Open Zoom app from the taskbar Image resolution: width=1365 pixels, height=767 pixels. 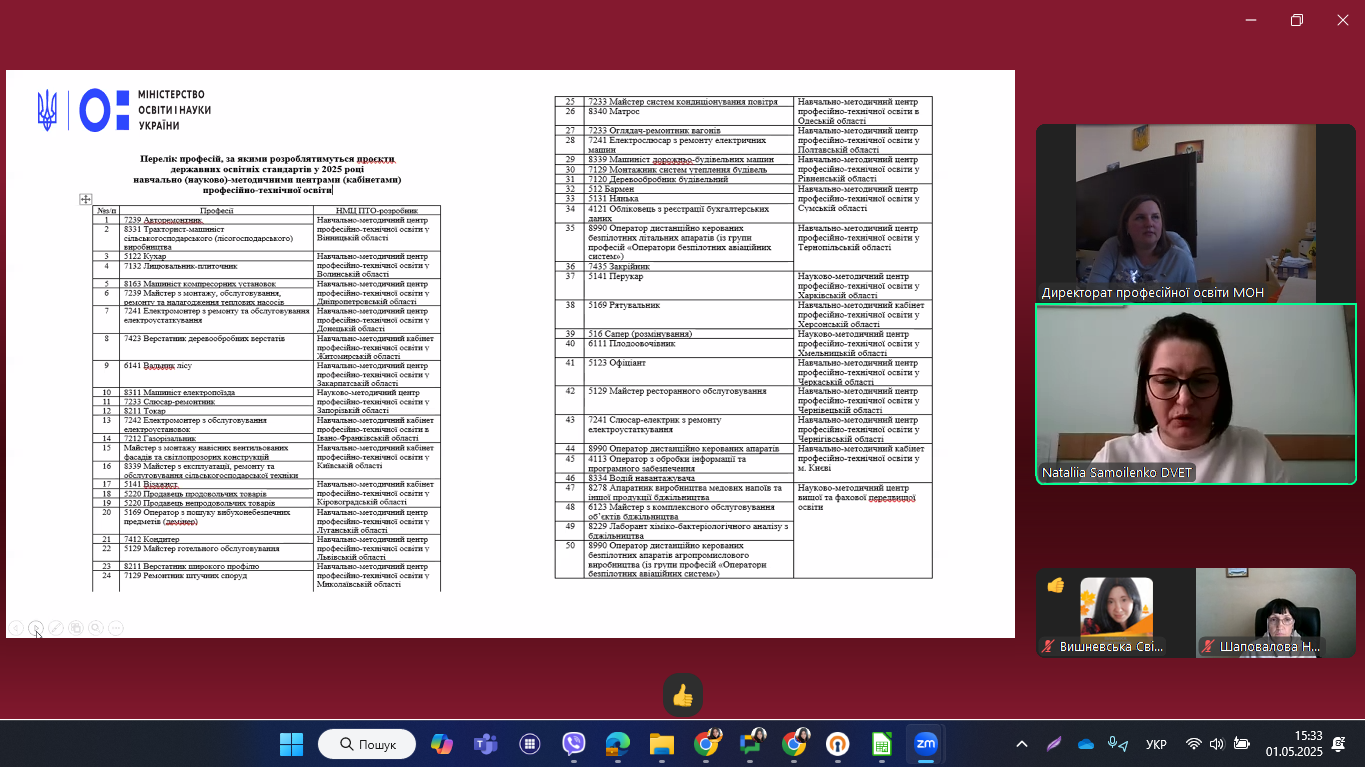click(x=925, y=744)
